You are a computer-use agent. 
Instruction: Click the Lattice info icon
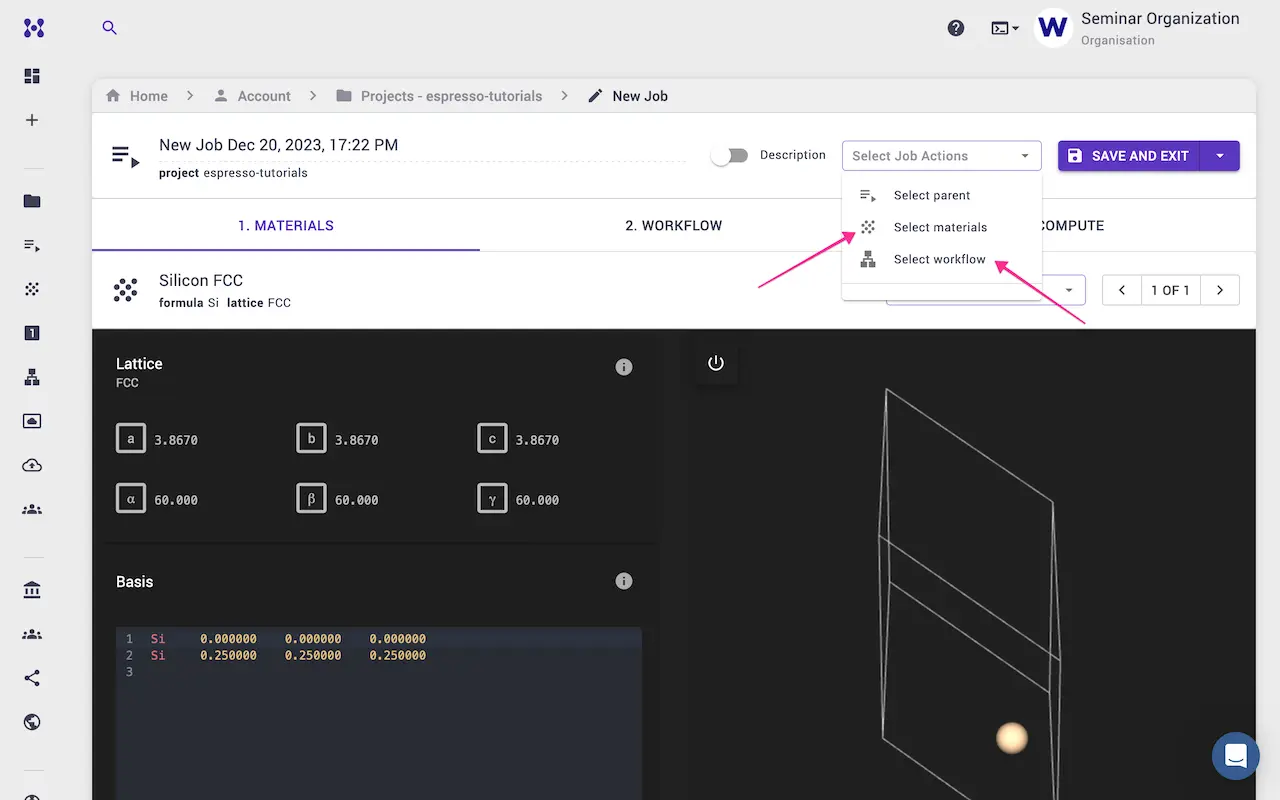(624, 366)
